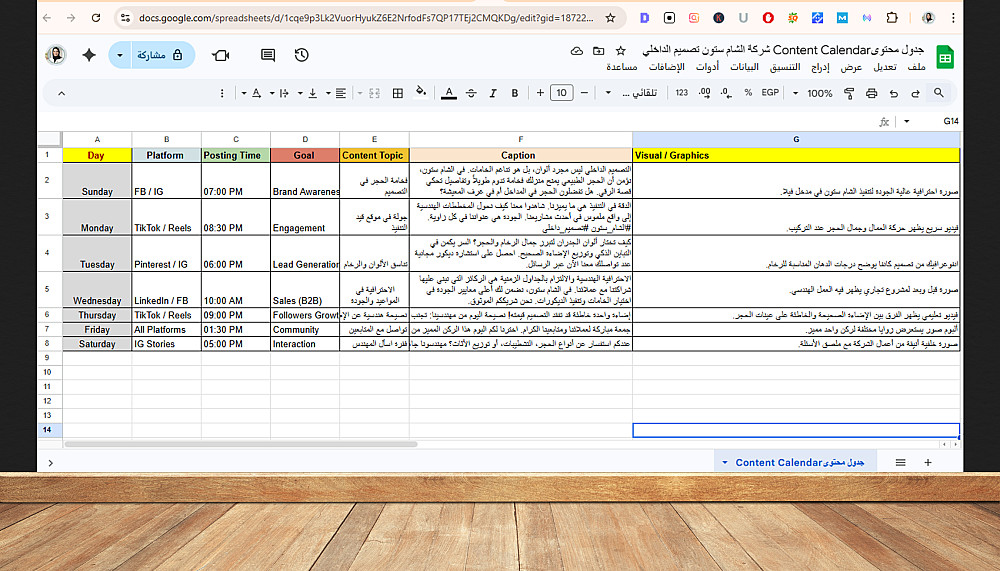1000x571 pixels.
Task: Click the font size input field
Action: point(561,93)
